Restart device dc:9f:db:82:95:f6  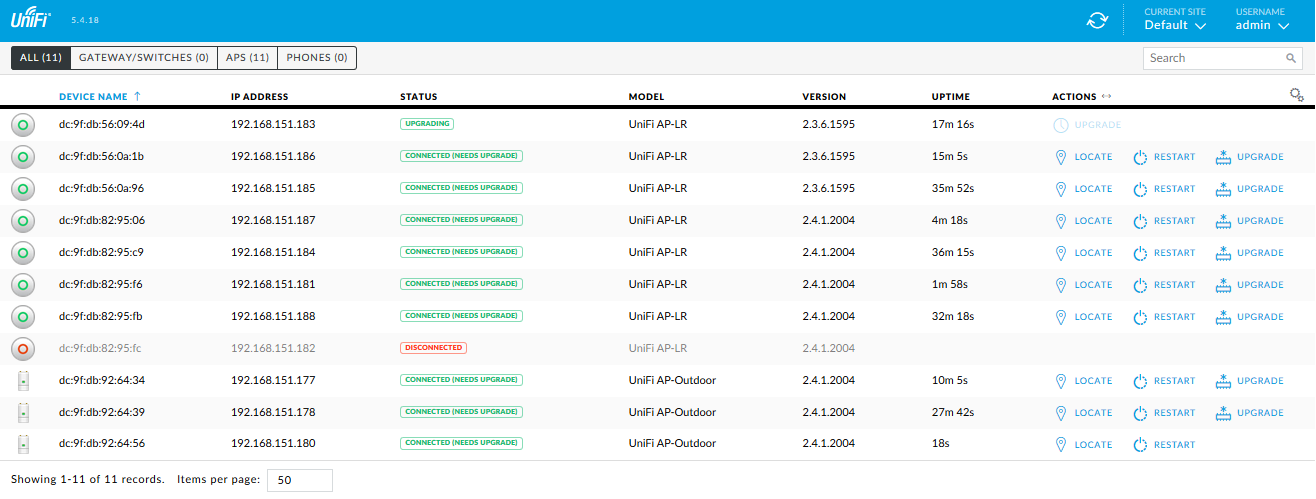(1164, 285)
